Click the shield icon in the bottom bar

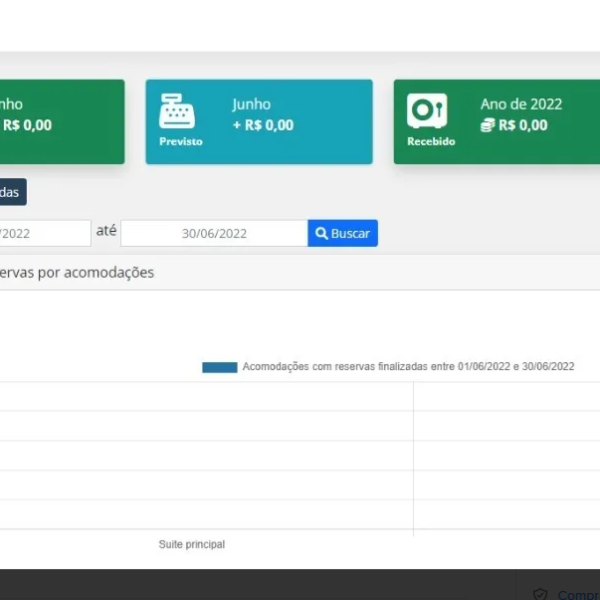[x=540, y=594]
